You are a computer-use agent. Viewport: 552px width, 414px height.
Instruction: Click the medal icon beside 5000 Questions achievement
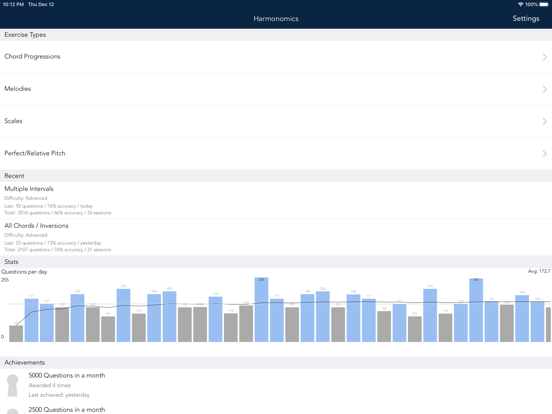[x=13, y=385]
